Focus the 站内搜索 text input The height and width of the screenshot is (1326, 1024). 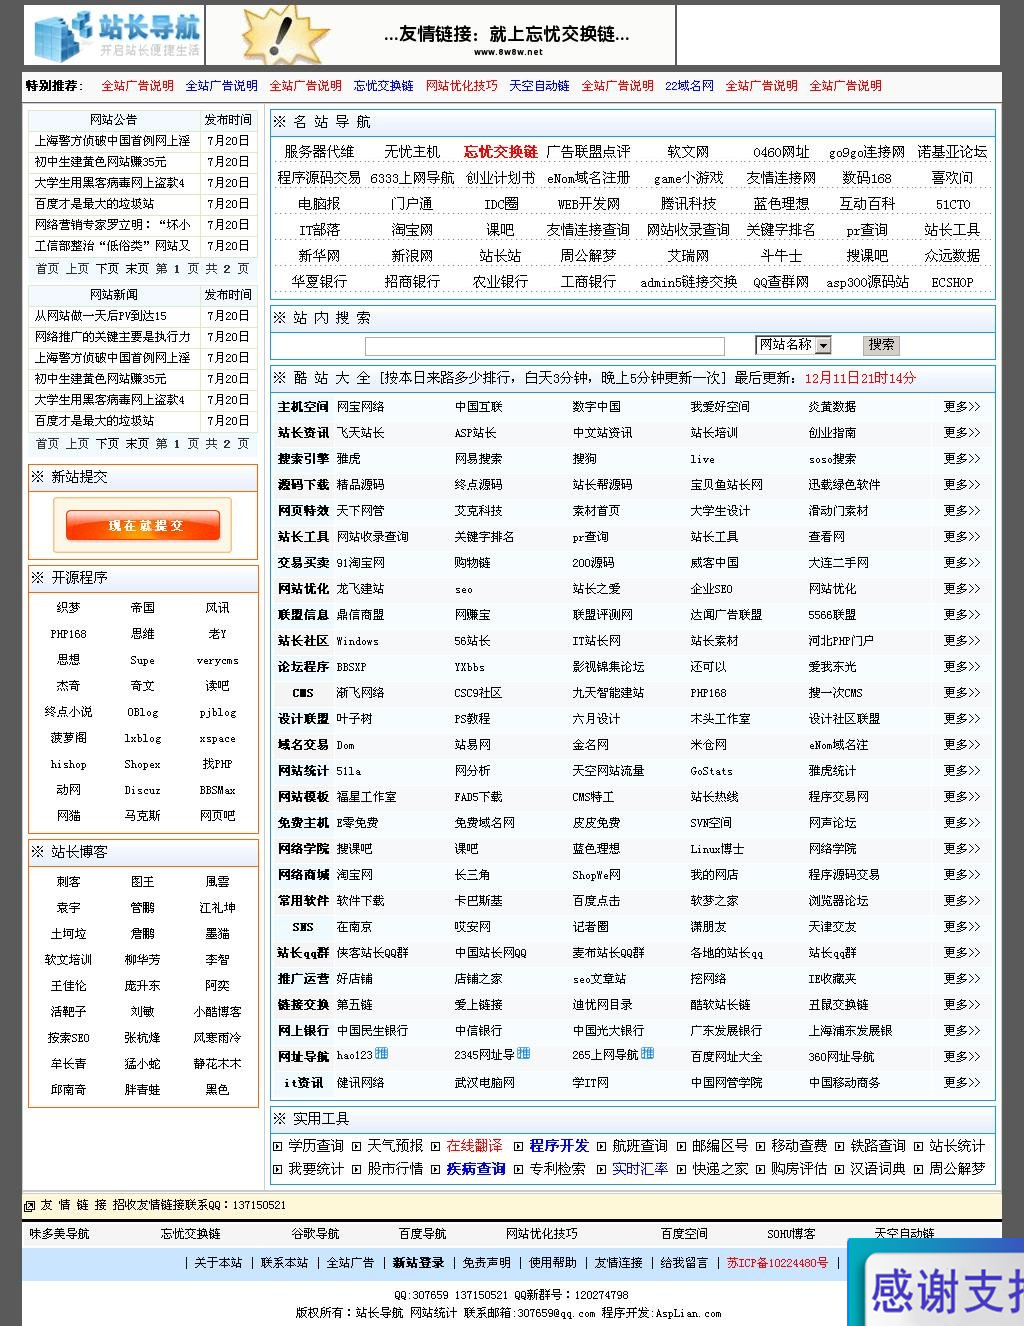(x=544, y=347)
